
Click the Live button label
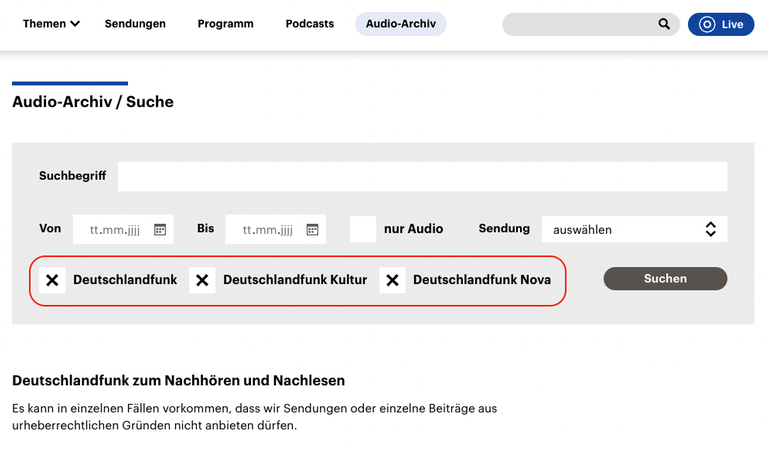(x=732, y=24)
